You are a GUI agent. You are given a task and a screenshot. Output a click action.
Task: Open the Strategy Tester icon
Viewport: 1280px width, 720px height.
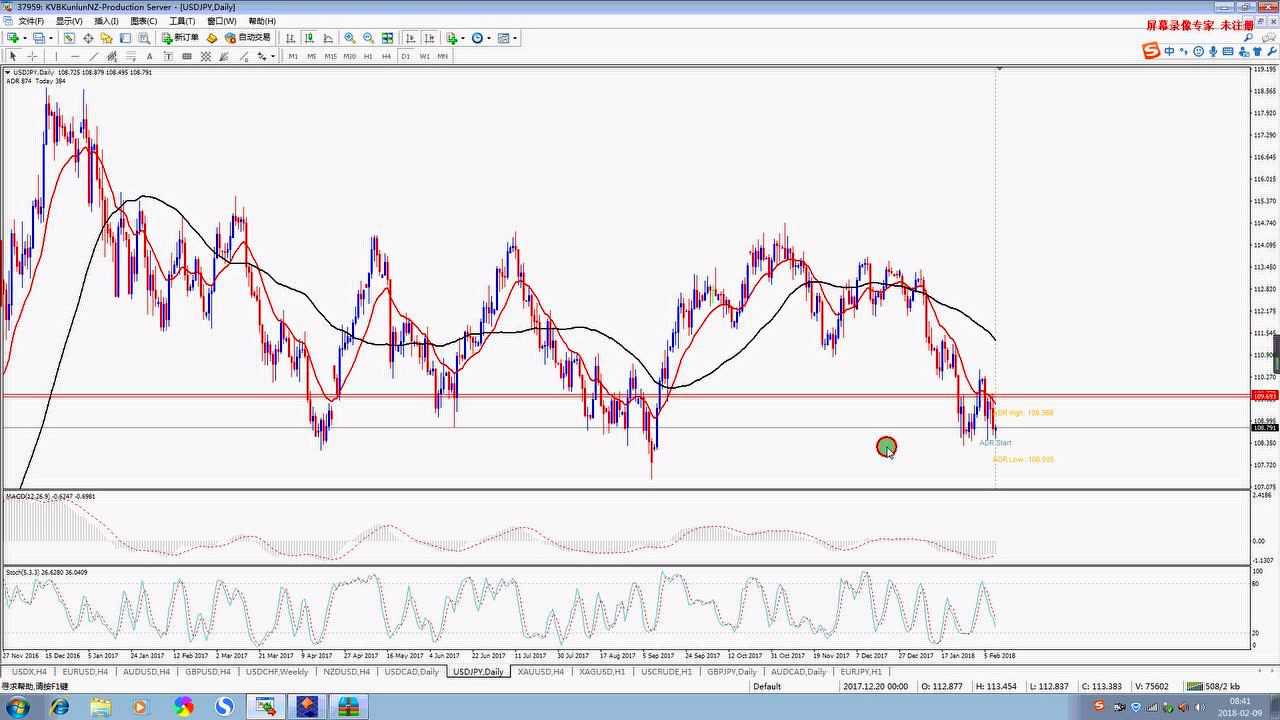[x=144, y=38]
